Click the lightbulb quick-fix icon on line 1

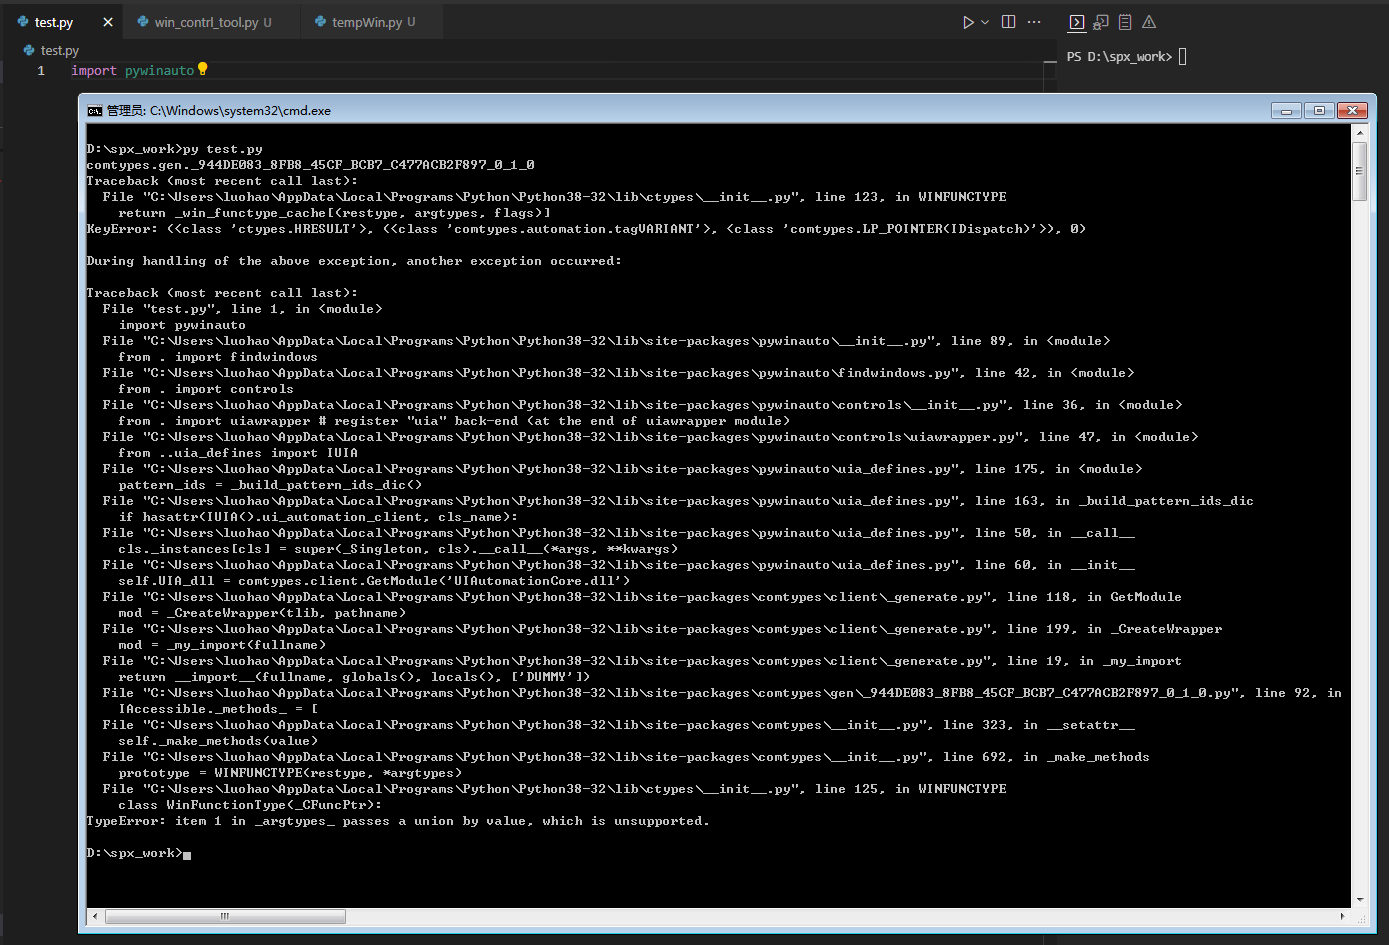[x=203, y=69]
